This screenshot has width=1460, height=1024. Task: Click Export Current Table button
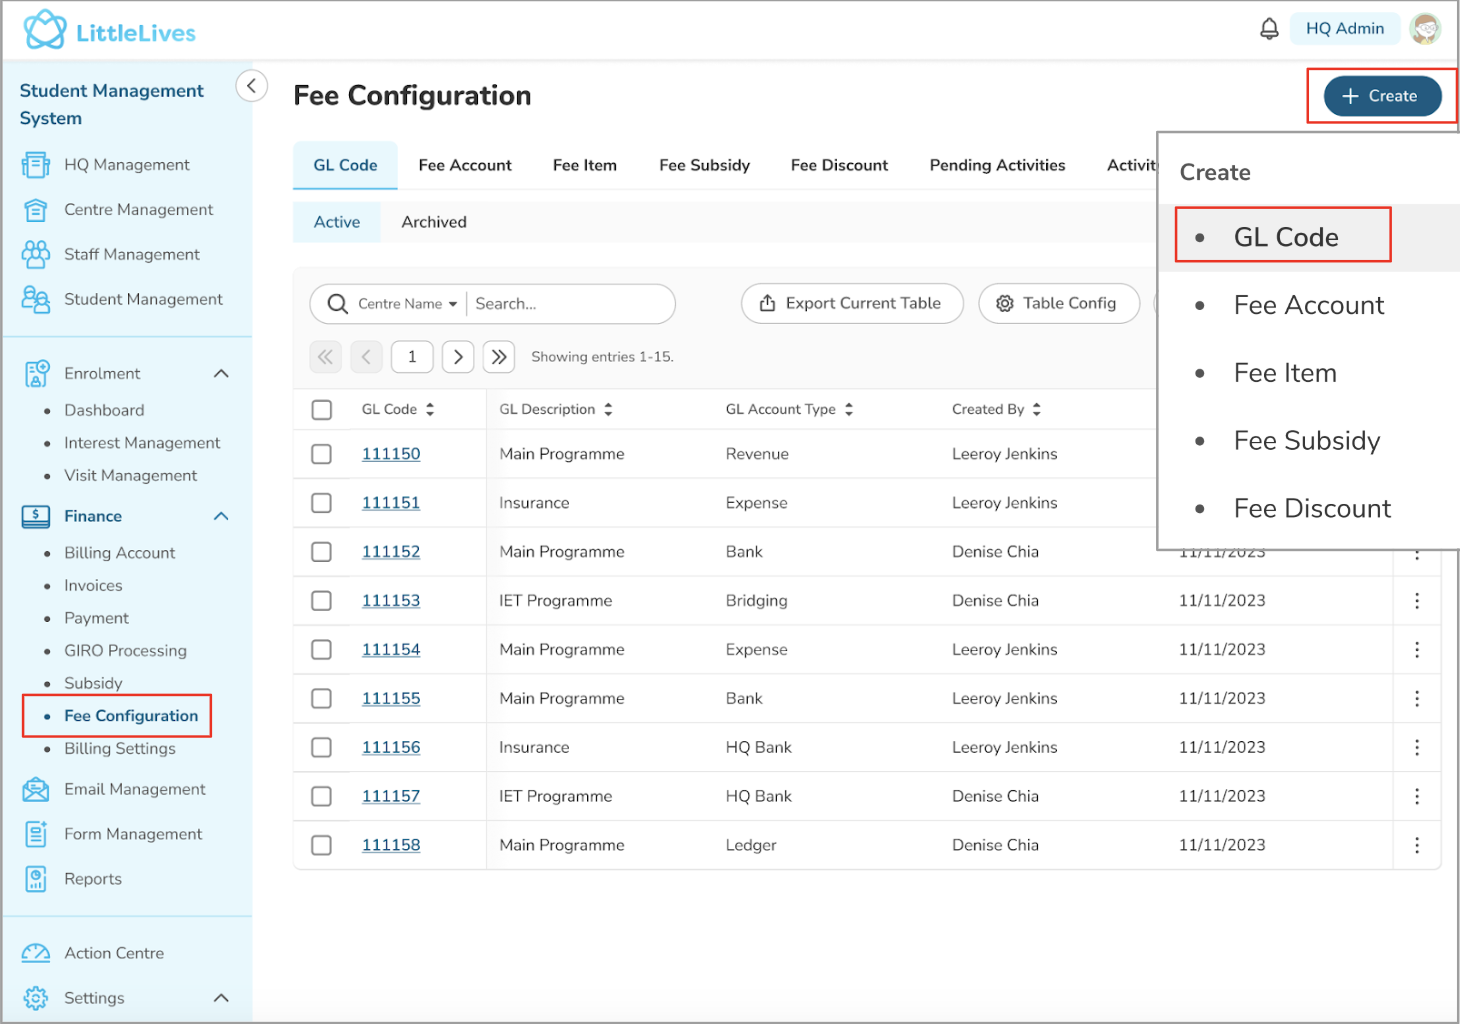pyautogui.click(x=852, y=304)
